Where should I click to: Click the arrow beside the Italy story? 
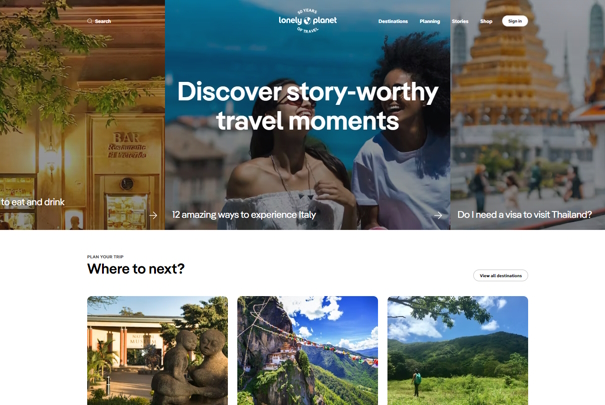pos(438,215)
